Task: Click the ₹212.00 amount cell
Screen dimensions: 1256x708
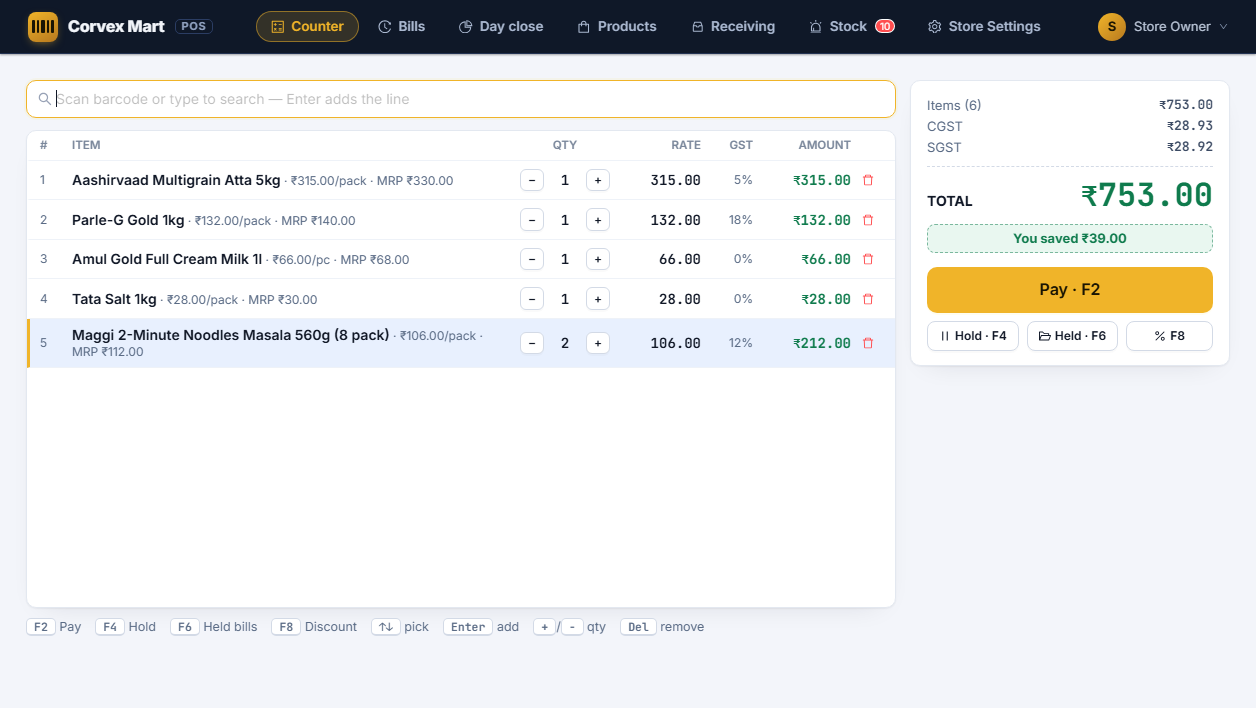Action: coord(822,343)
